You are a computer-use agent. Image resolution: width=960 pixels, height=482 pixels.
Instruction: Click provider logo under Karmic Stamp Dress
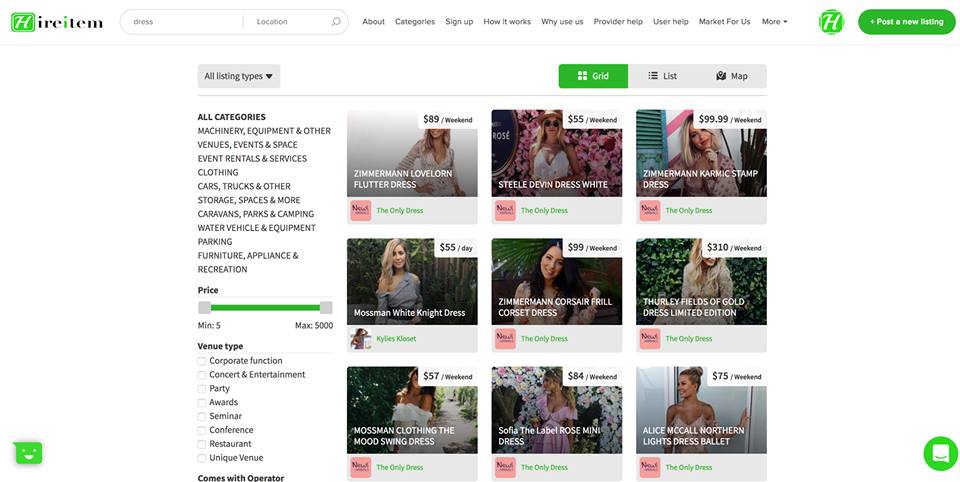click(650, 210)
